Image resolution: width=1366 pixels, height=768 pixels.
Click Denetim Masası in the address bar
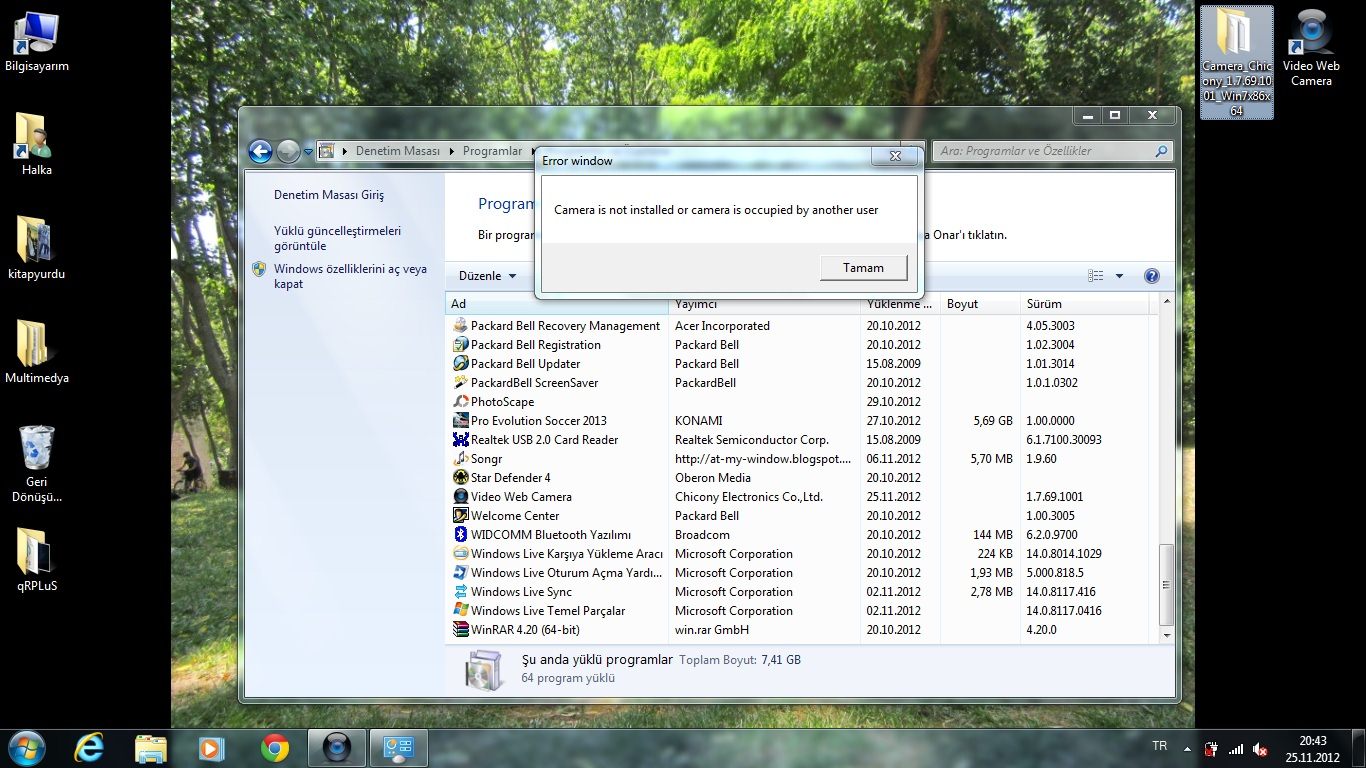[398, 151]
